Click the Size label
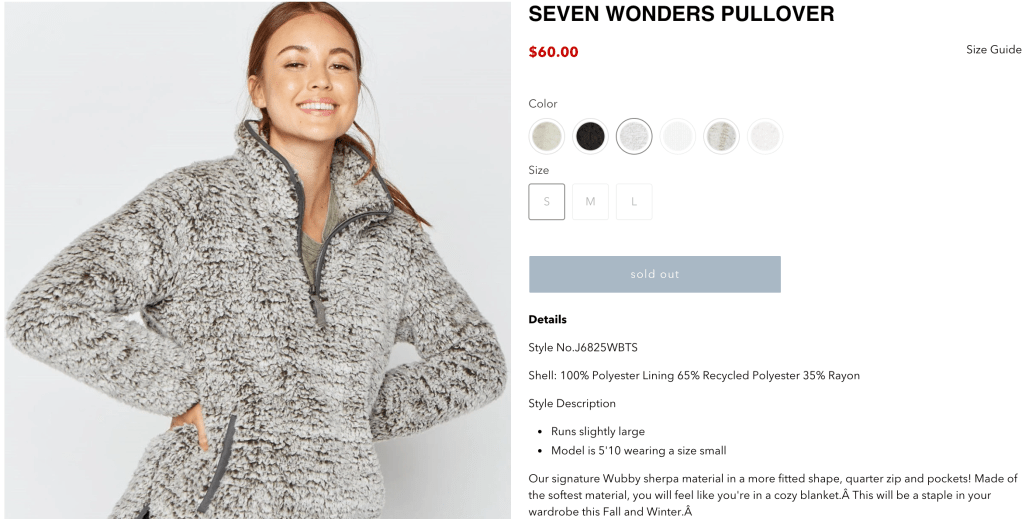 [538, 170]
